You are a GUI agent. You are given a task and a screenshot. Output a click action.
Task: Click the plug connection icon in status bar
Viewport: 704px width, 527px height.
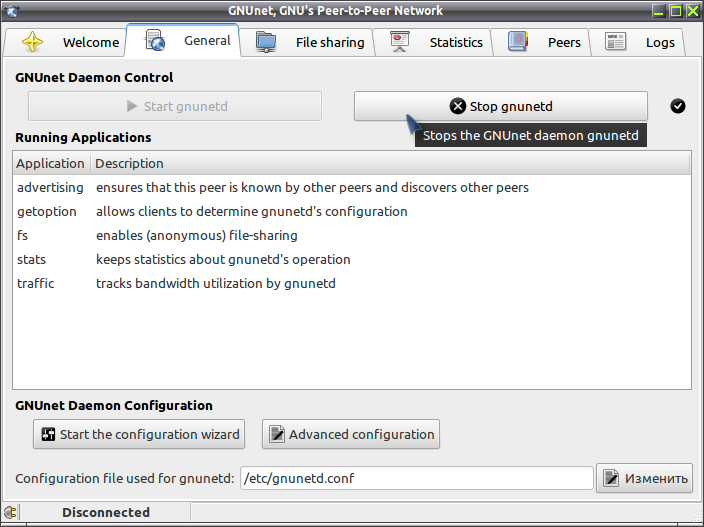[x=10, y=512]
